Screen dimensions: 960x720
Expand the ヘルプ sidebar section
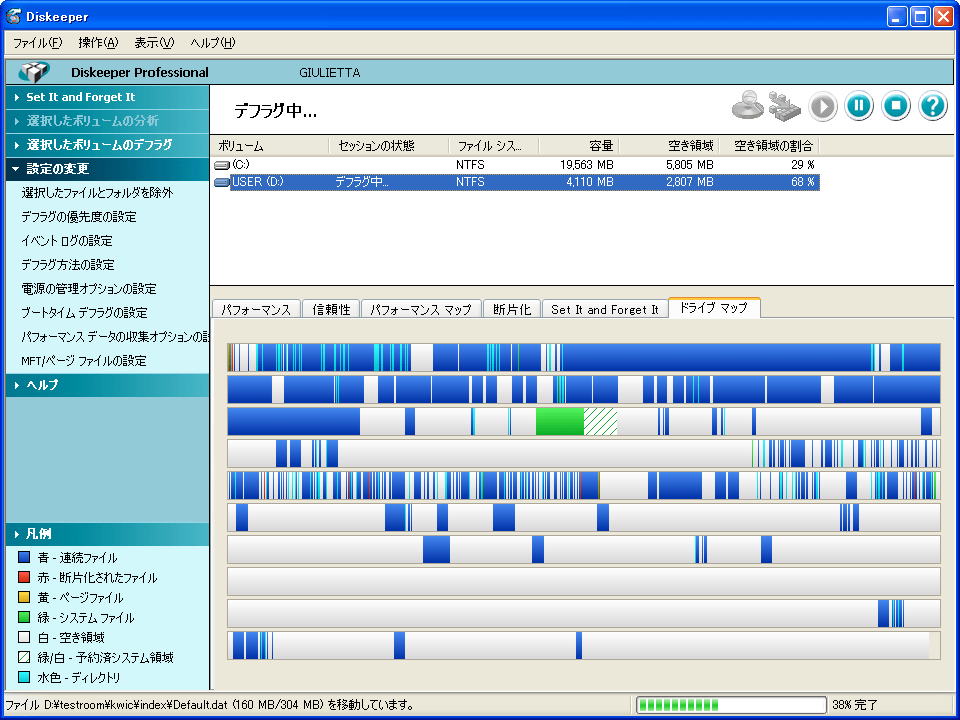[107, 385]
